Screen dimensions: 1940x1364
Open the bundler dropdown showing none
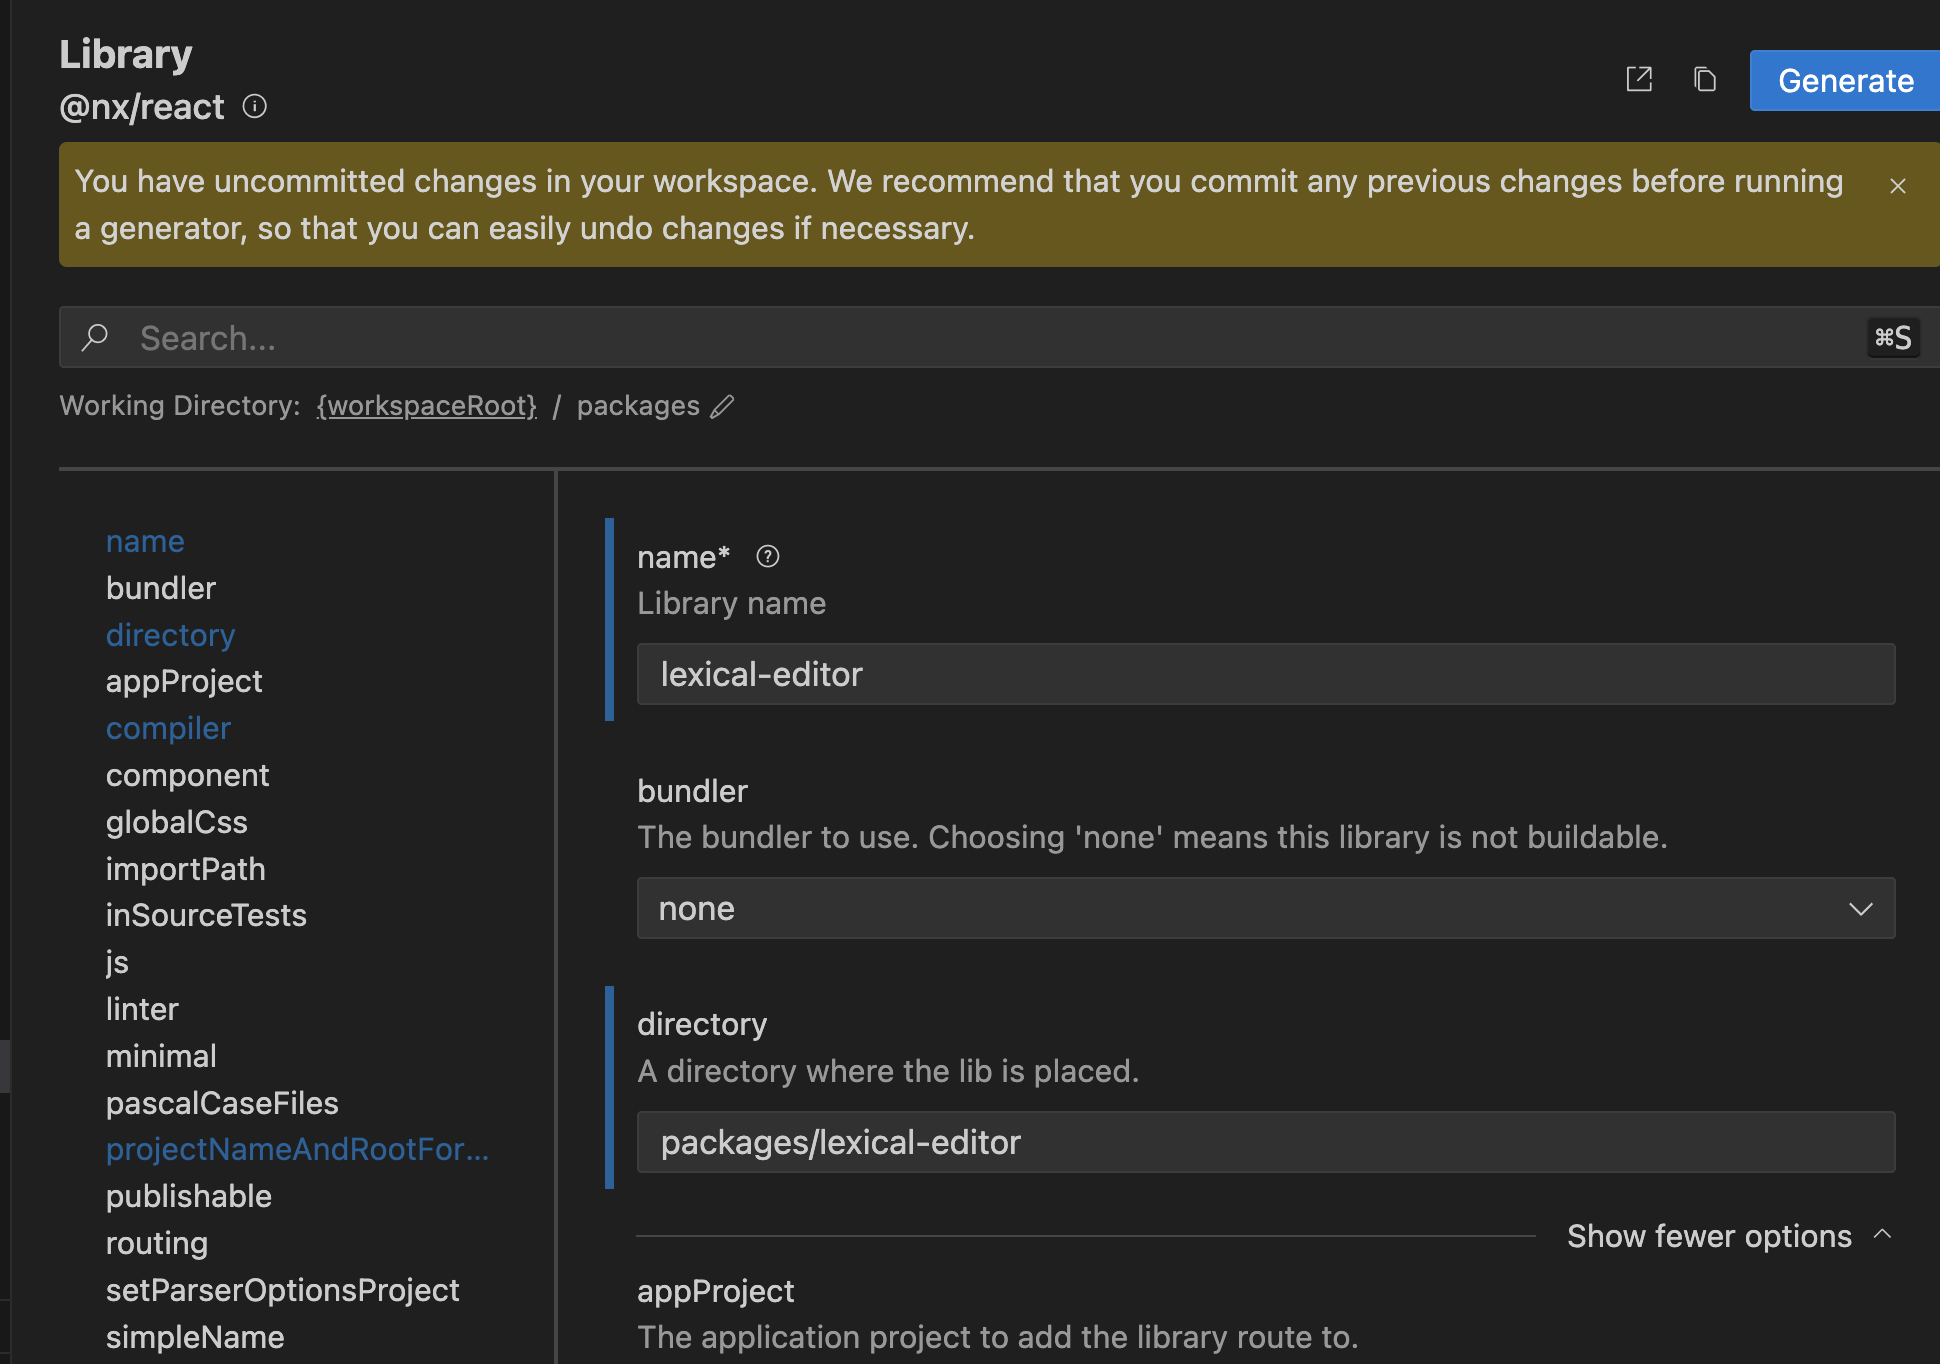click(1265, 908)
